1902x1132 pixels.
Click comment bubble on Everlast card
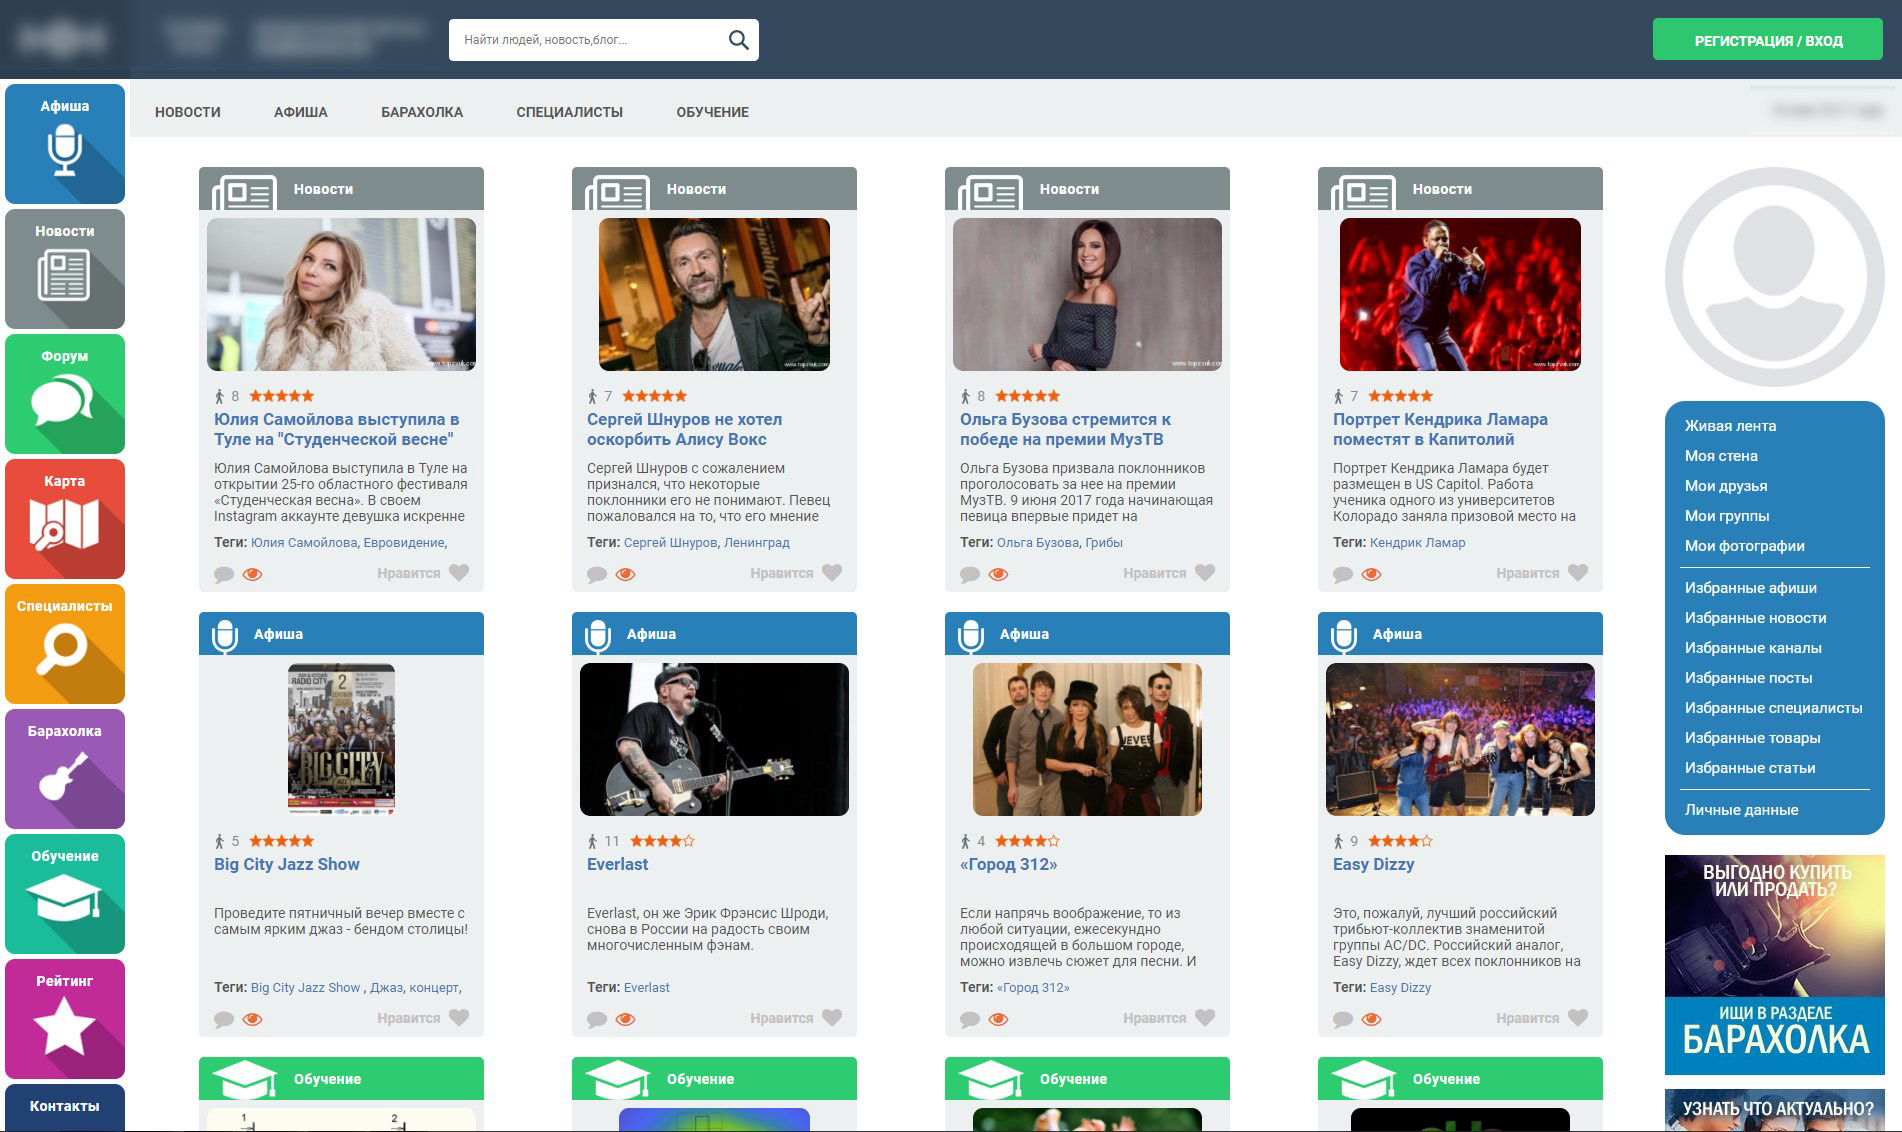597,1019
